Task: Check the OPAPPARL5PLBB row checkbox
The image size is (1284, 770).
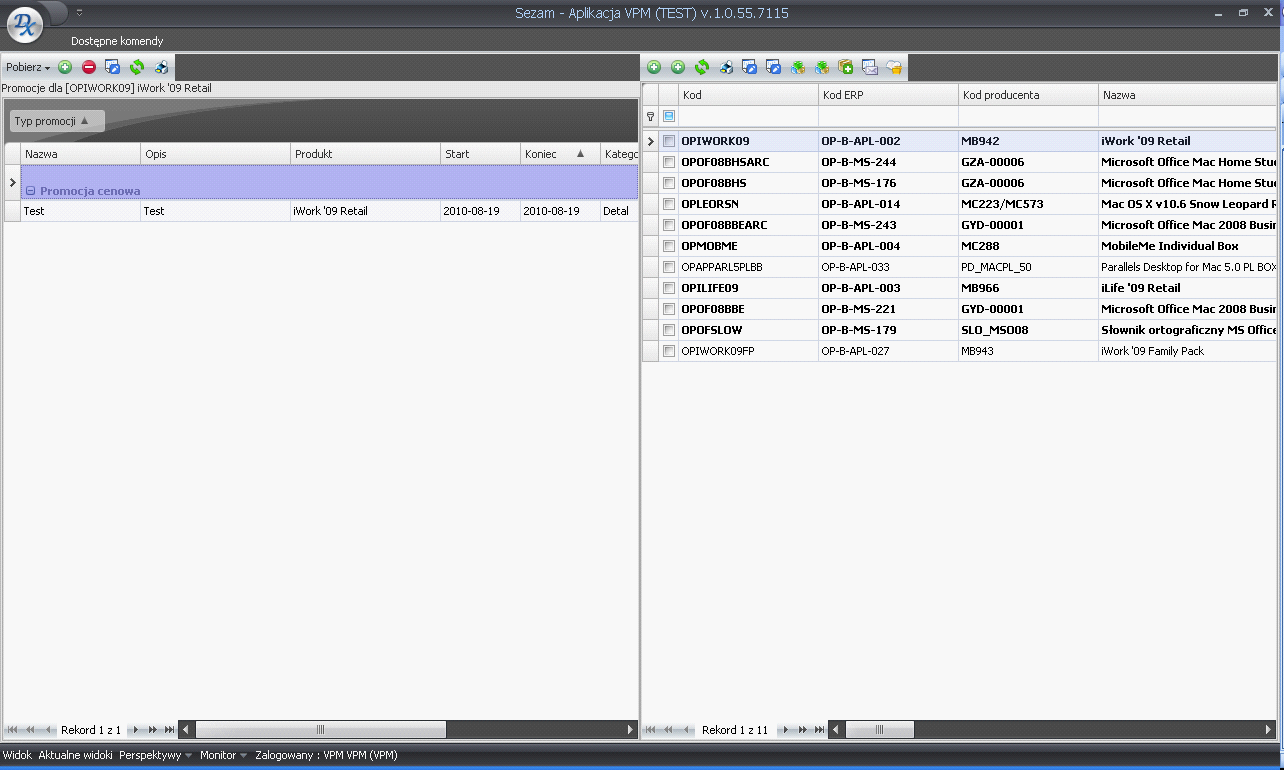Action: 669,267
